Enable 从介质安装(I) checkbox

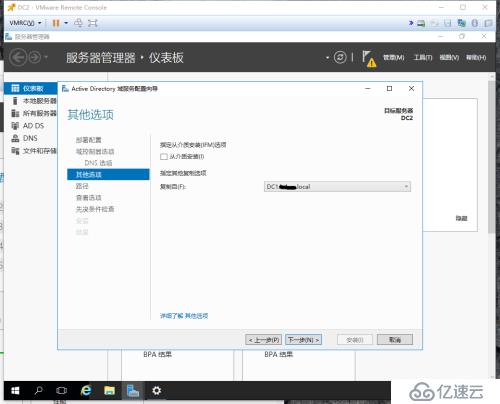click(164, 156)
